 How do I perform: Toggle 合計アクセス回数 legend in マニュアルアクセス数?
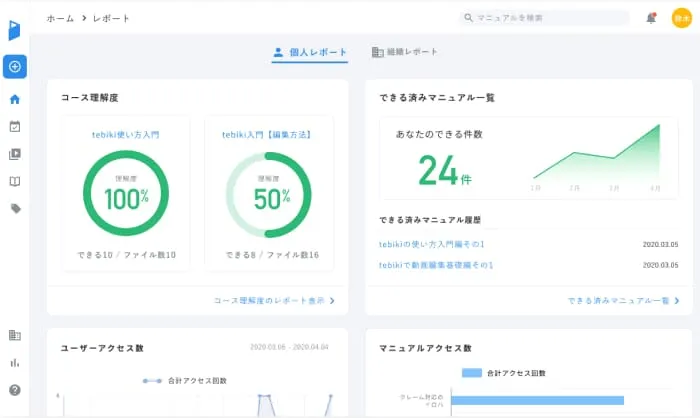504,373
